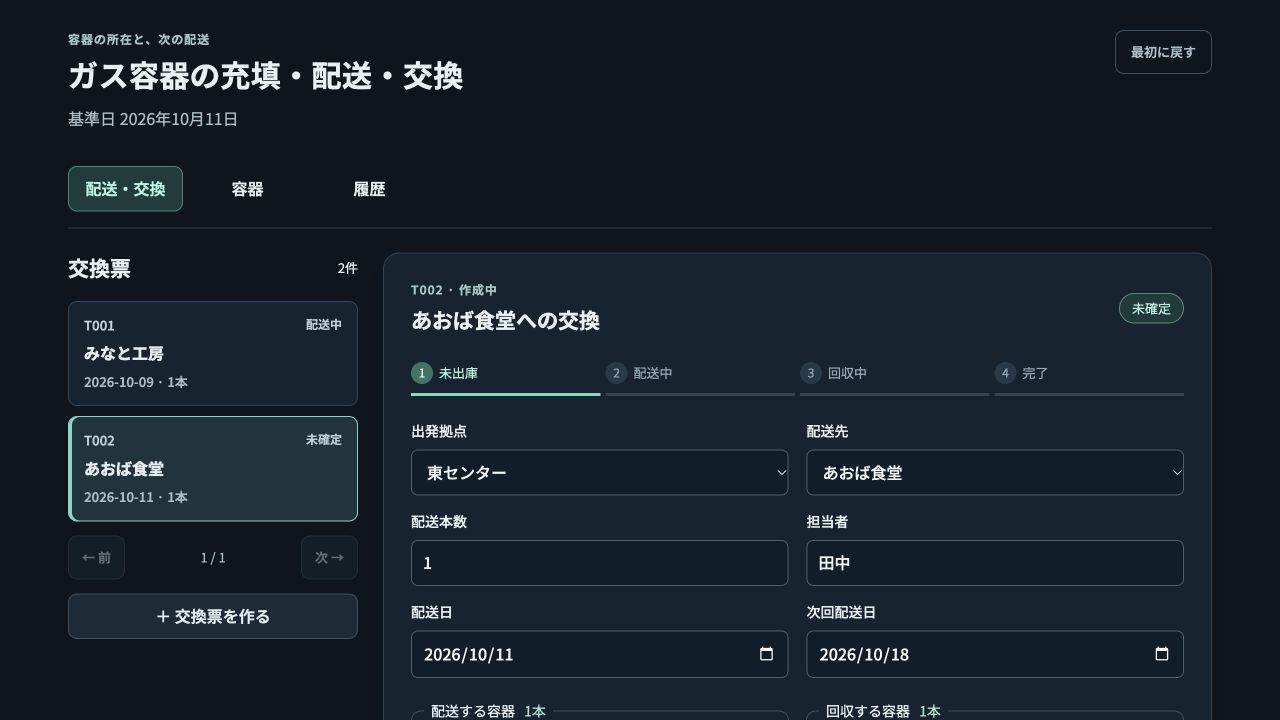Viewport: 1280px width, 720px height.
Task: Open the 配送先 dropdown showing あおば食堂
Action: [995, 472]
